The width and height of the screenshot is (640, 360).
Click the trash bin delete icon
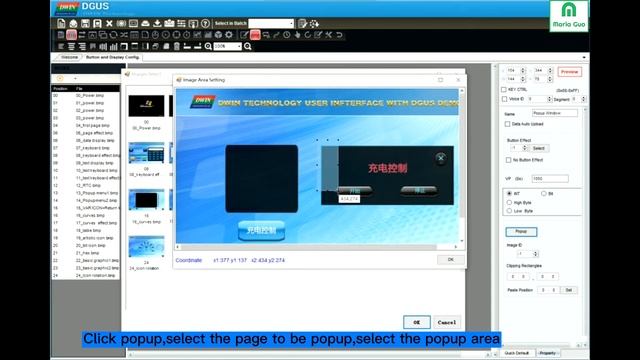(x=177, y=47)
